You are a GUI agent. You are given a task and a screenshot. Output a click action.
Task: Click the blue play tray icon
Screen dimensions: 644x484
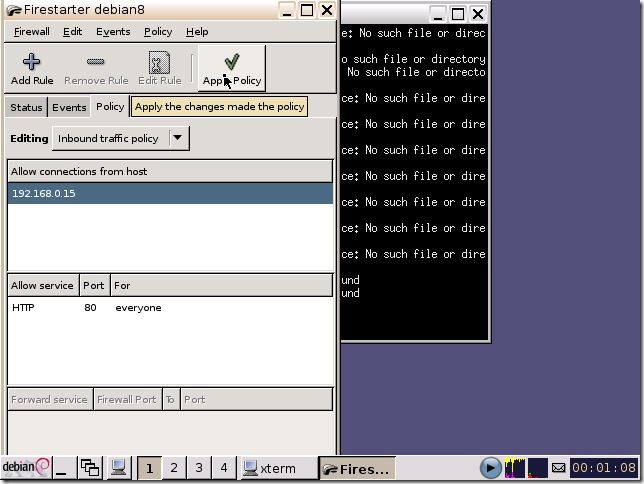pyautogui.click(x=490, y=468)
